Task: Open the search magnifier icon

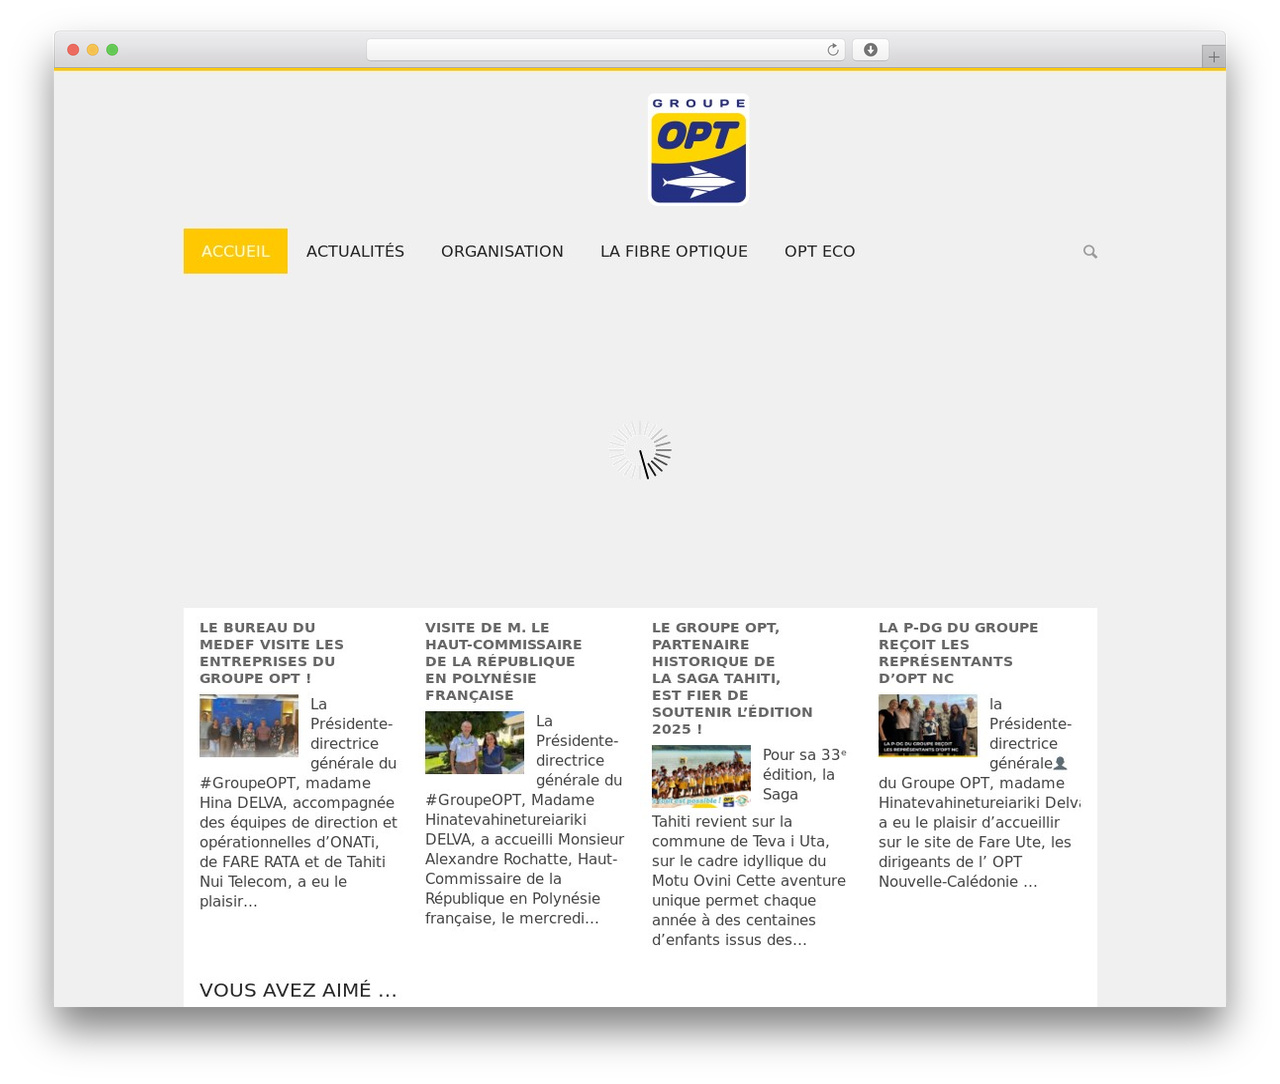Action: point(1090,252)
